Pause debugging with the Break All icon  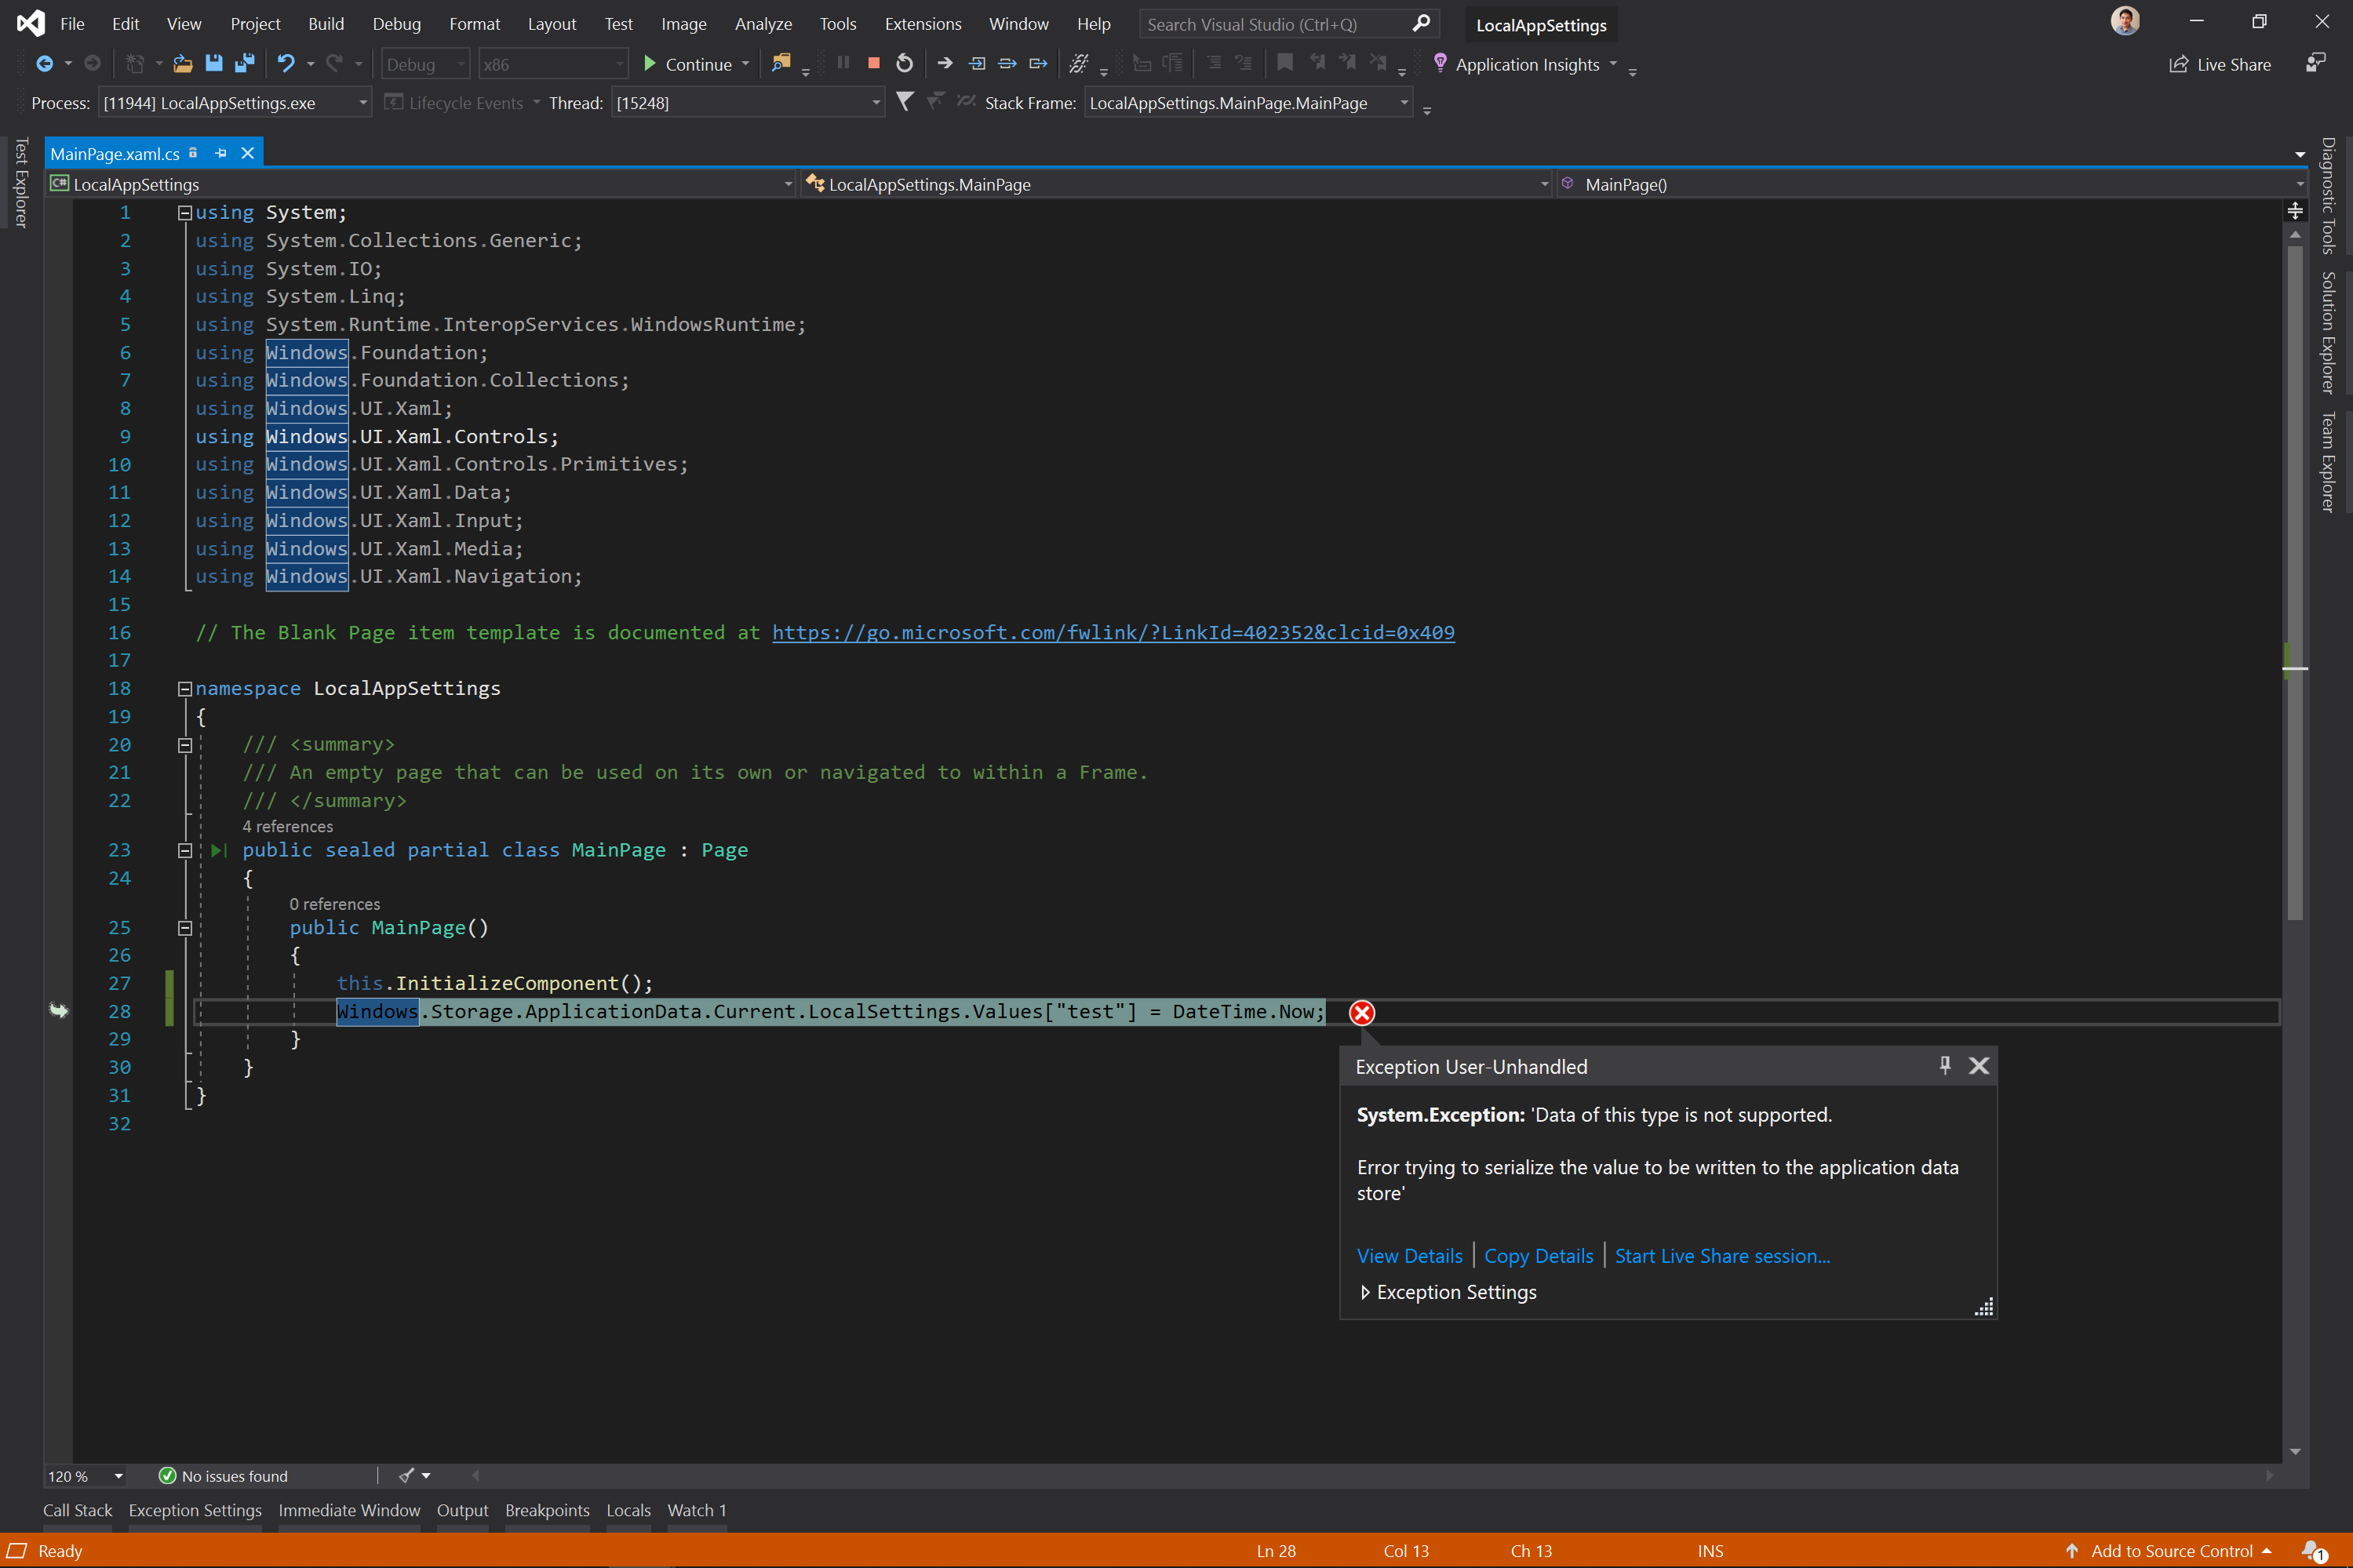(843, 62)
